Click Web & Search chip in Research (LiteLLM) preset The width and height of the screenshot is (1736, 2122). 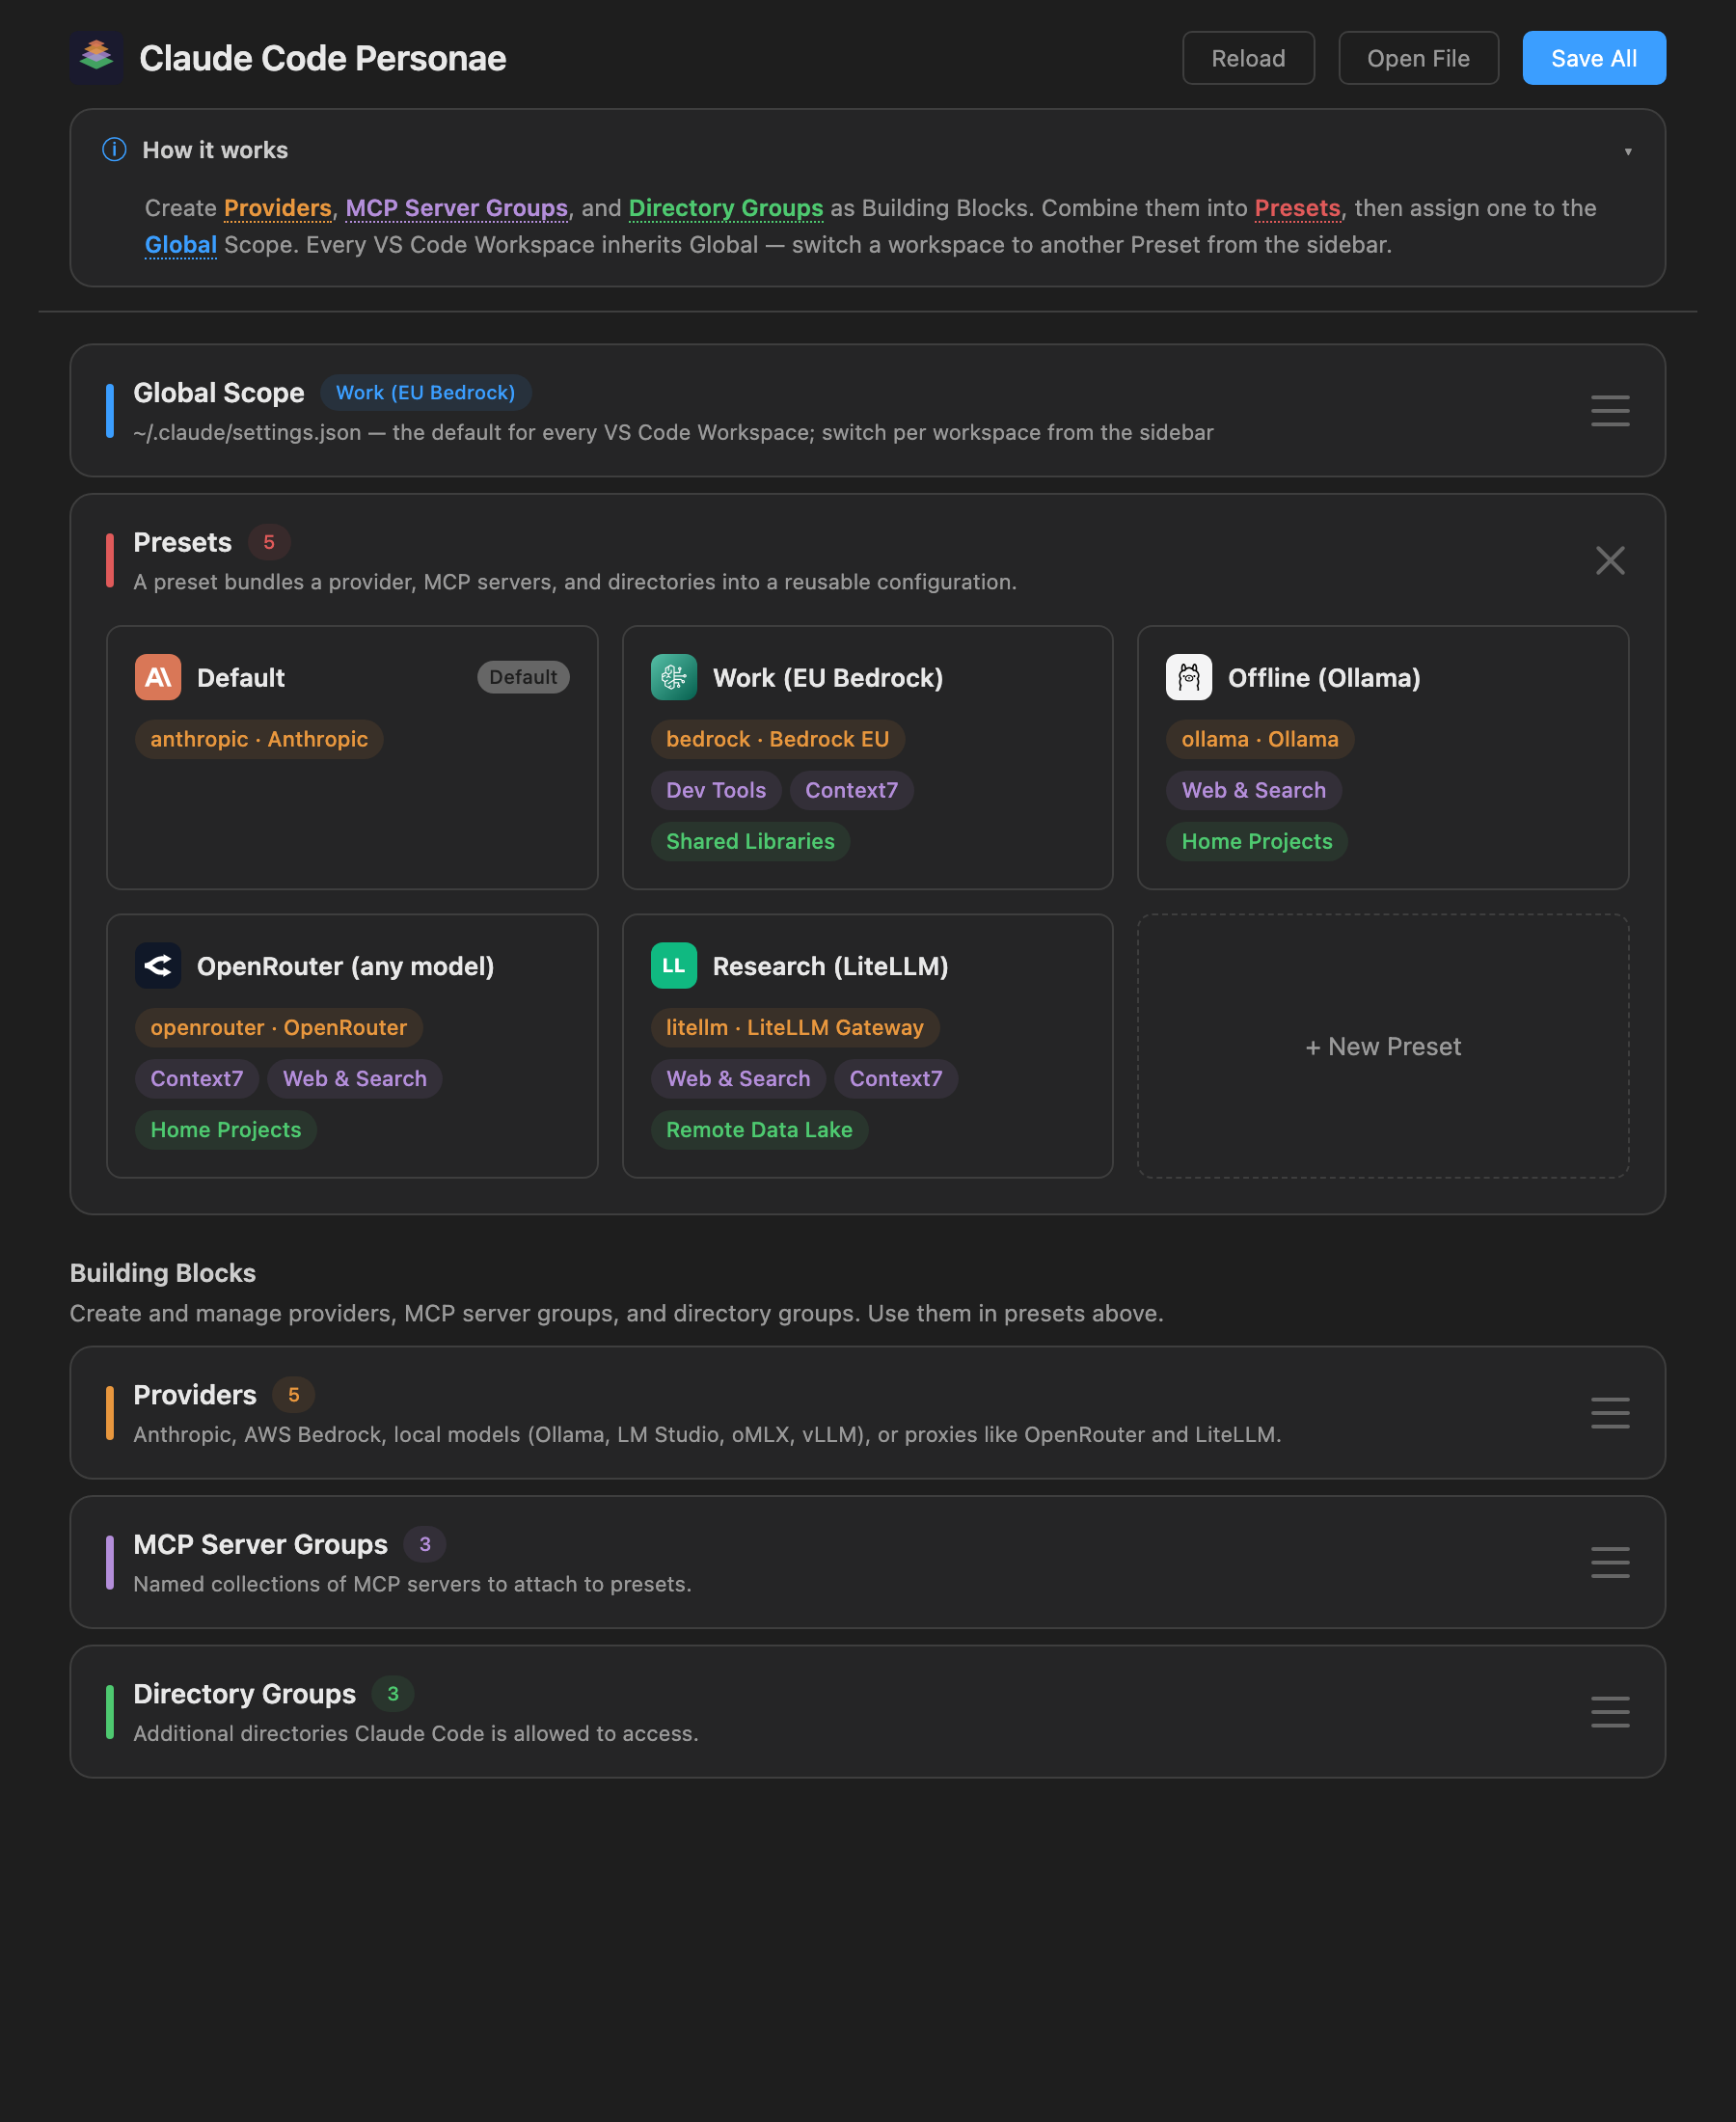pos(738,1078)
